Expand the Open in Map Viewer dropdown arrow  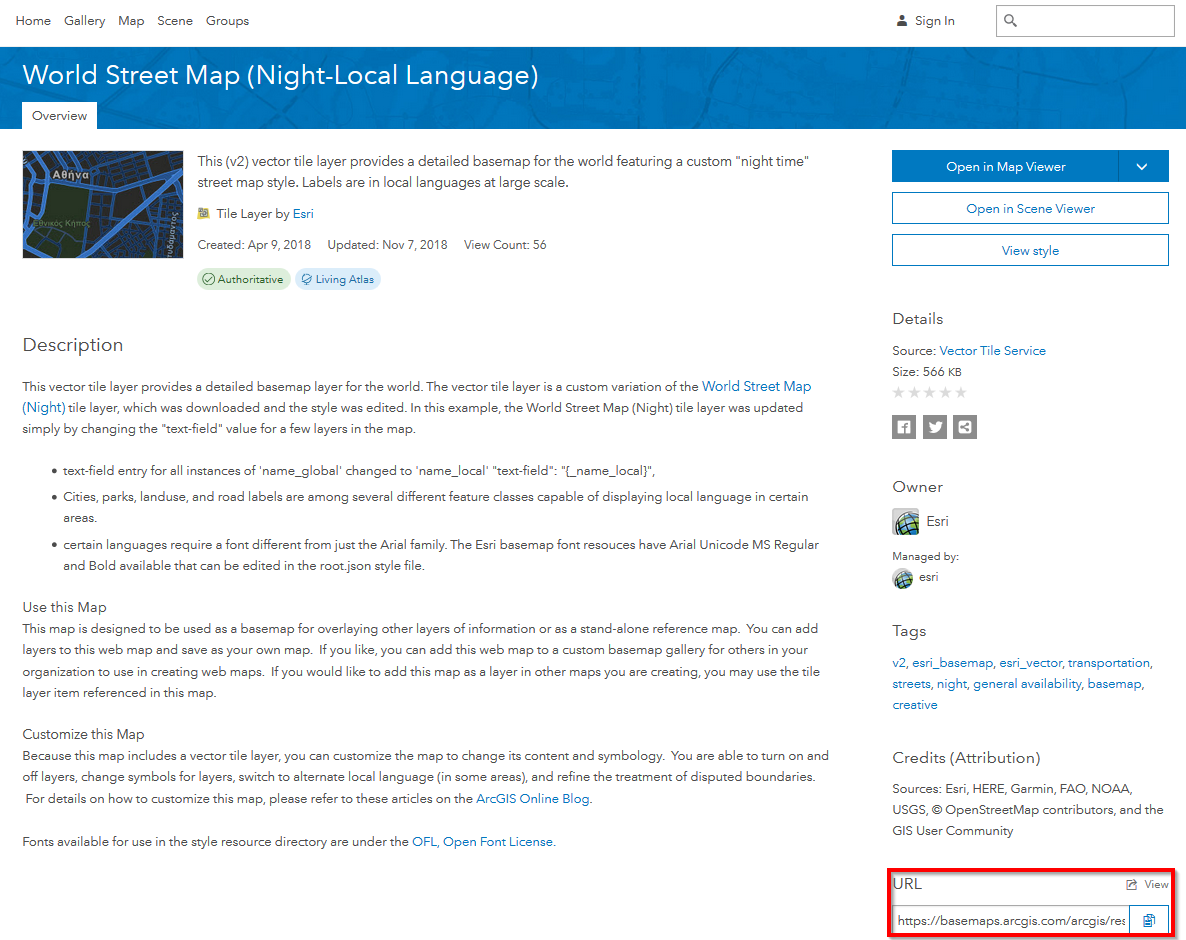(x=1142, y=166)
